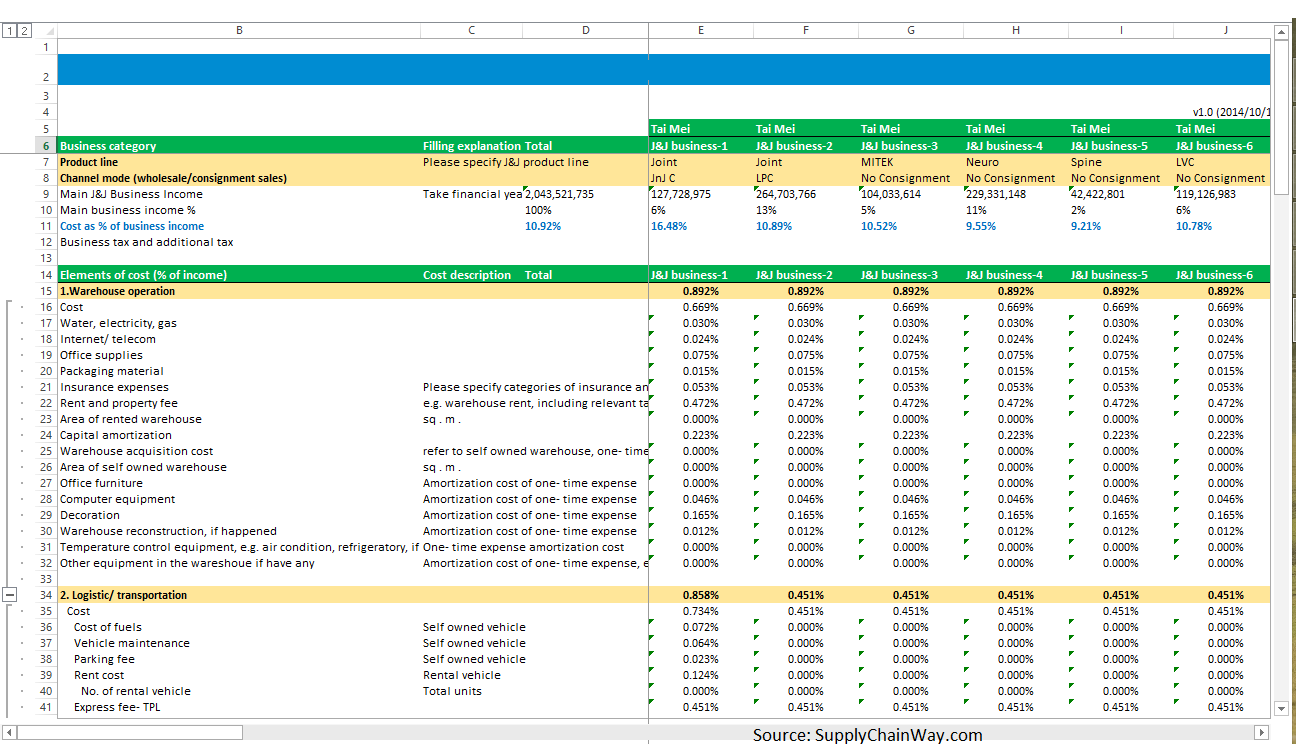Select the 'Business category' cell

(239, 146)
